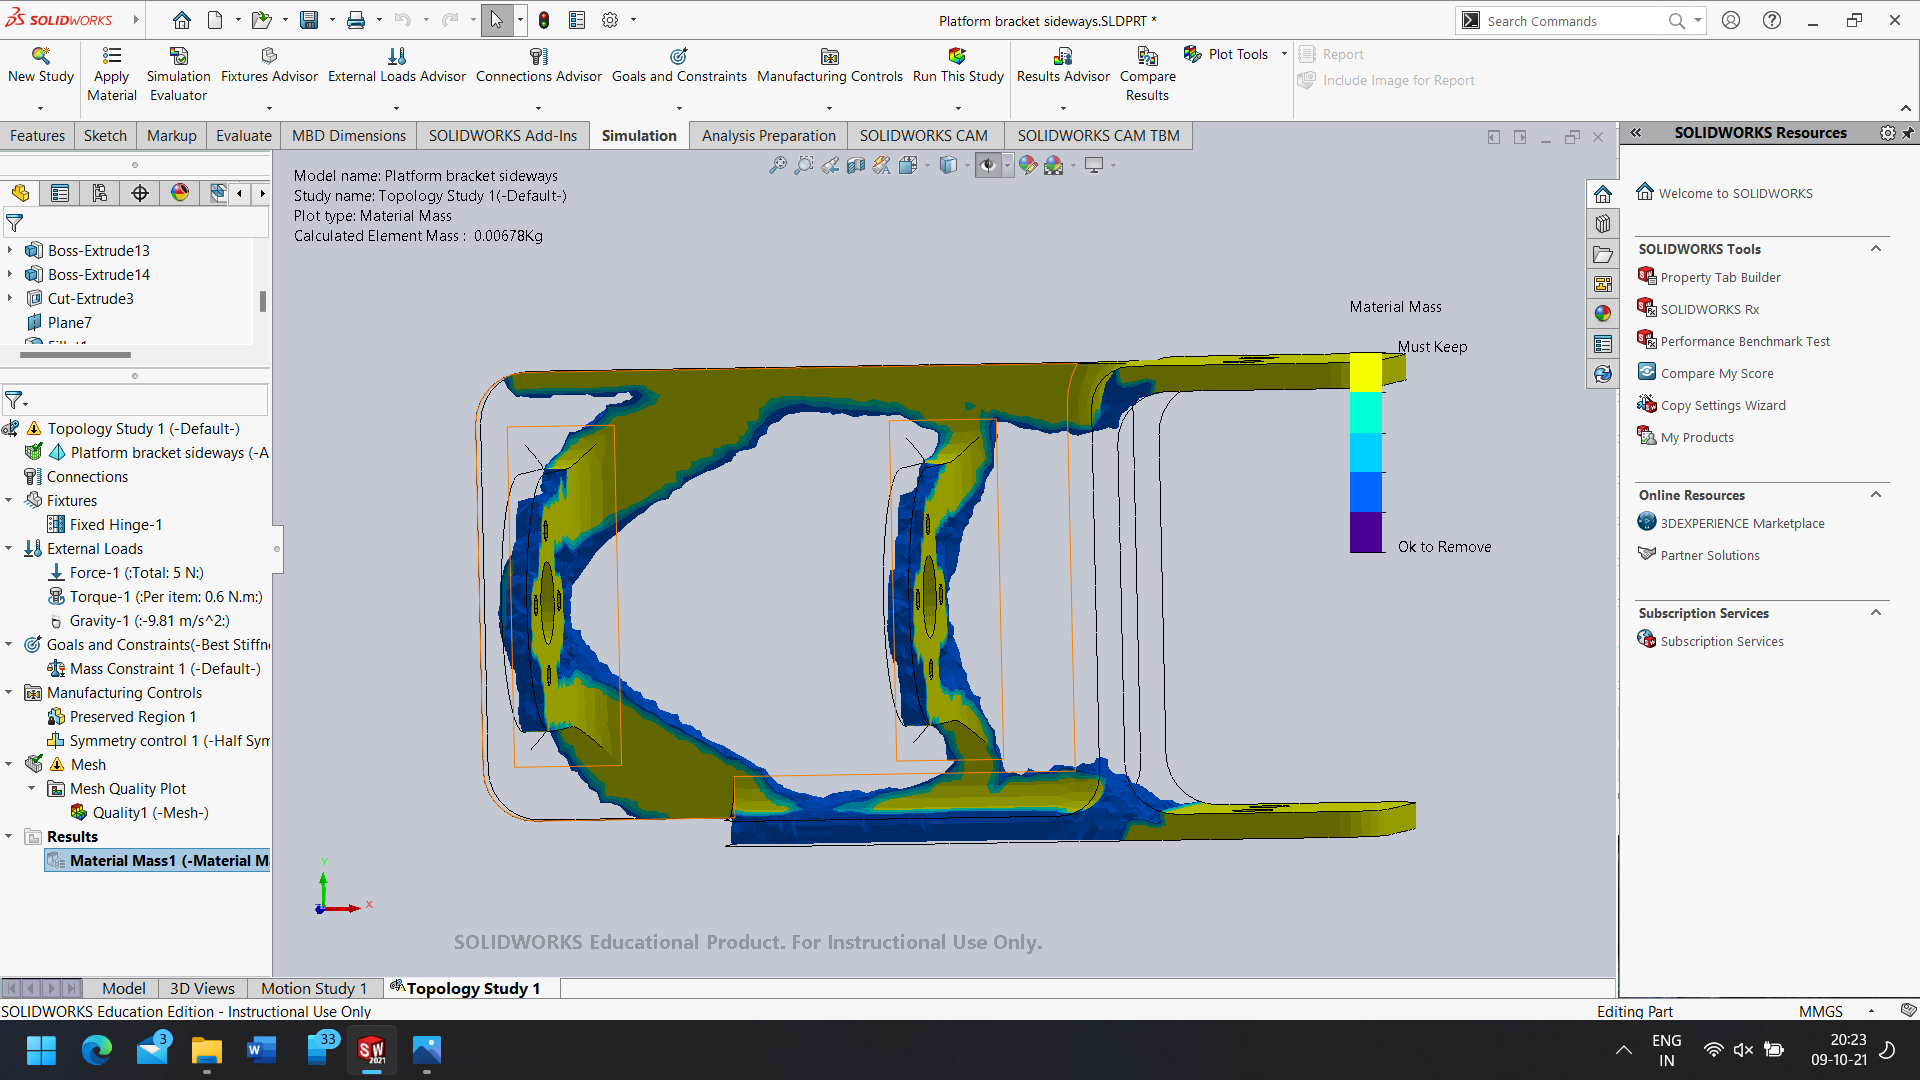The width and height of the screenshot is (1920, 1080).
Task: Click the purple Ok to Remove legend color
Action: coord(1365,532)
